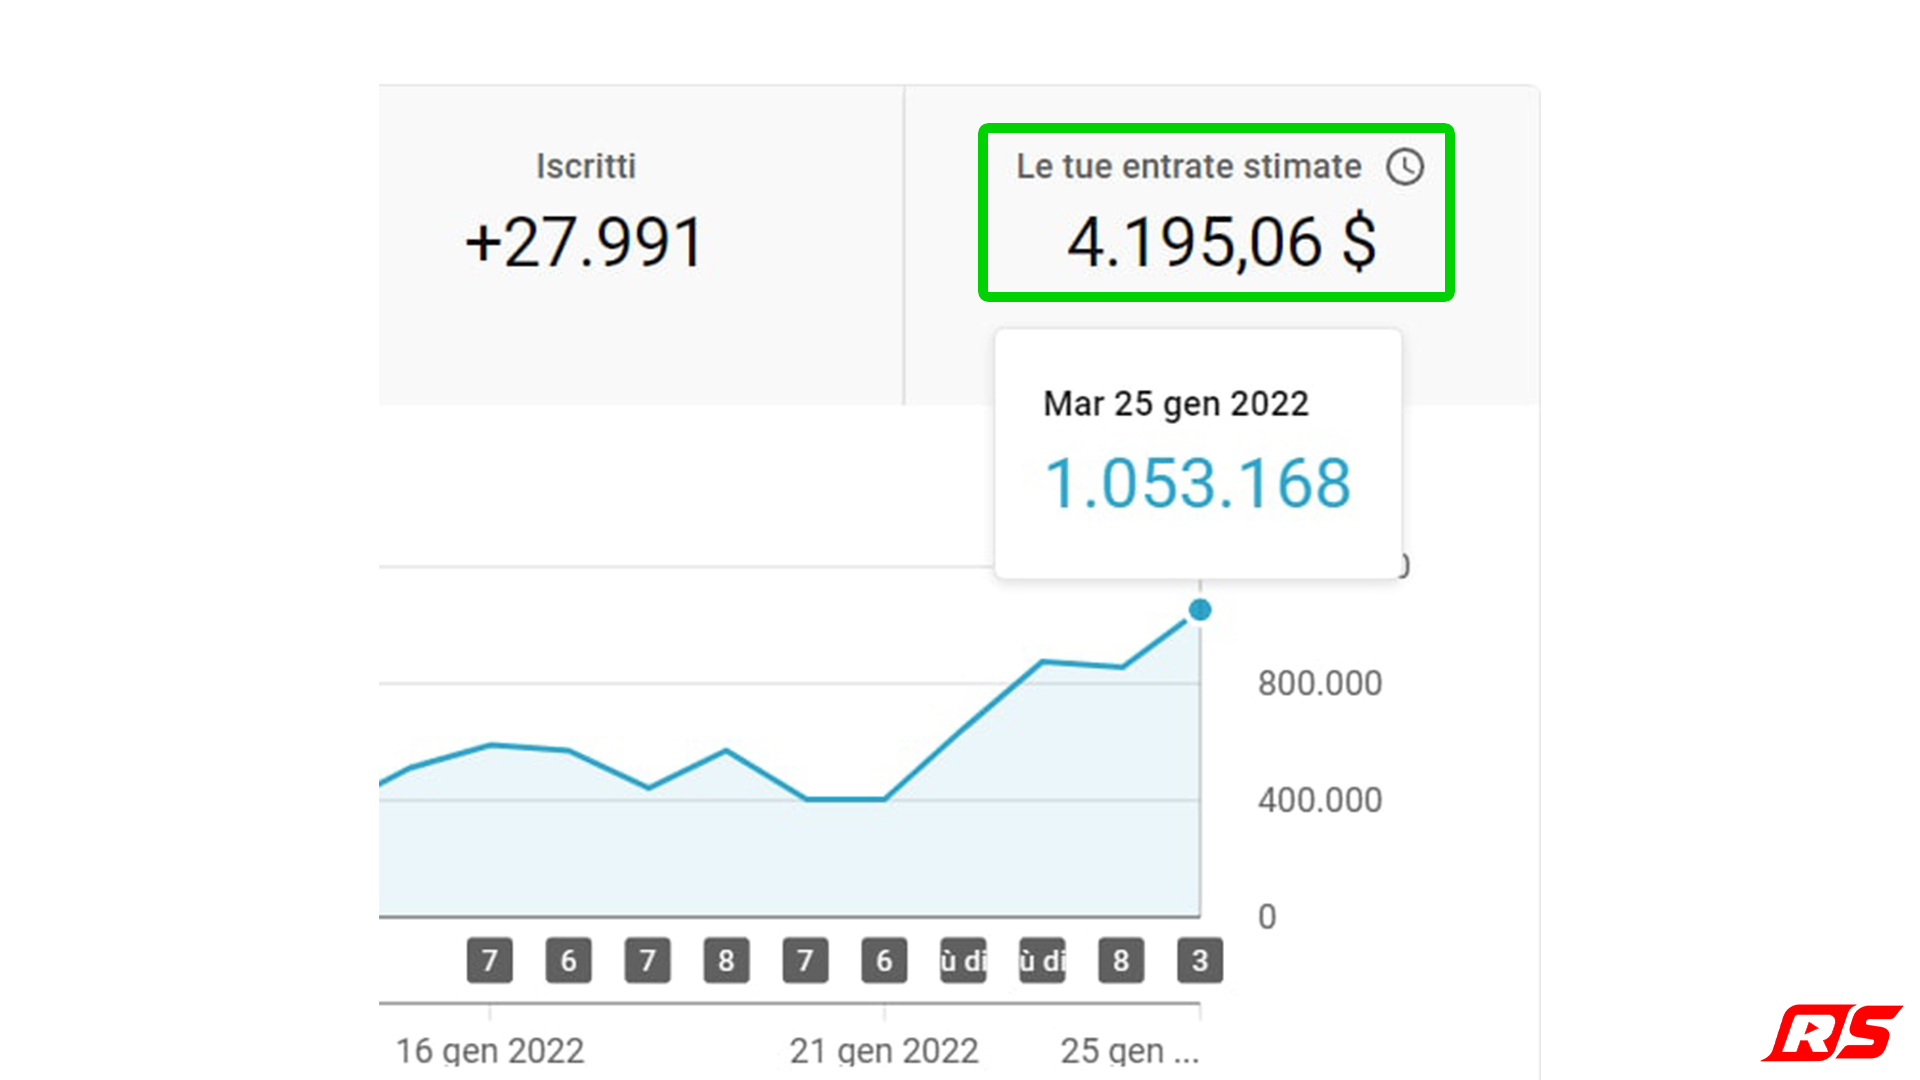The height and width of the screenshot is (1080, 1920).
Task: Click the truncated 25 gen date label
Action: pos(1130,1051)
